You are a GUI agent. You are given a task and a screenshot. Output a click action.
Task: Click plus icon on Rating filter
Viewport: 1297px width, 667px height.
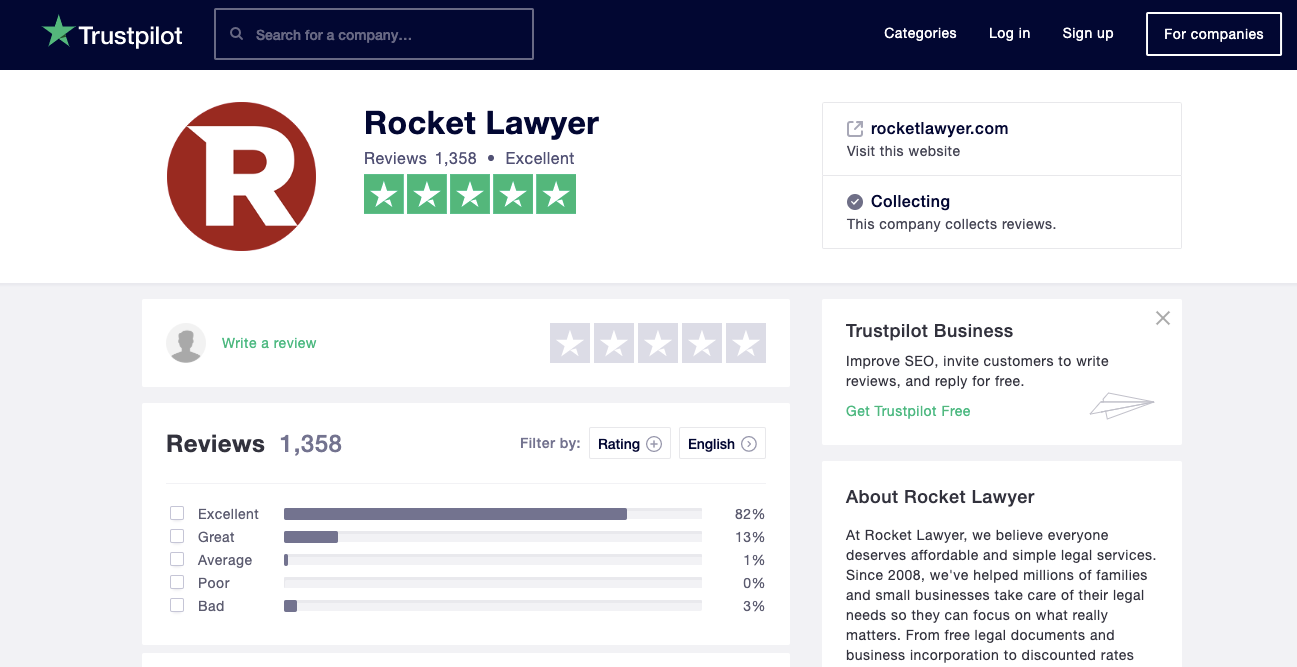[x=654, y=444]
